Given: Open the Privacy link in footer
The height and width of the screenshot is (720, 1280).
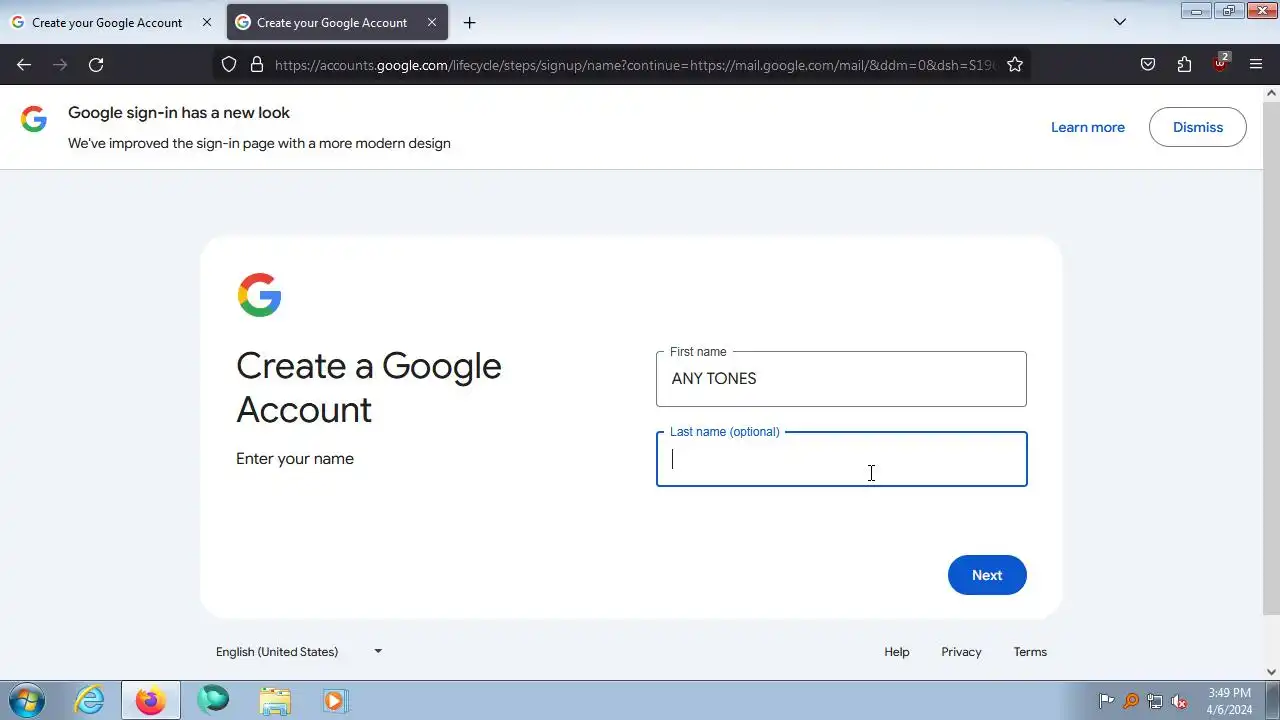Looking at the screenshot, I should click(x=961, y=652).
